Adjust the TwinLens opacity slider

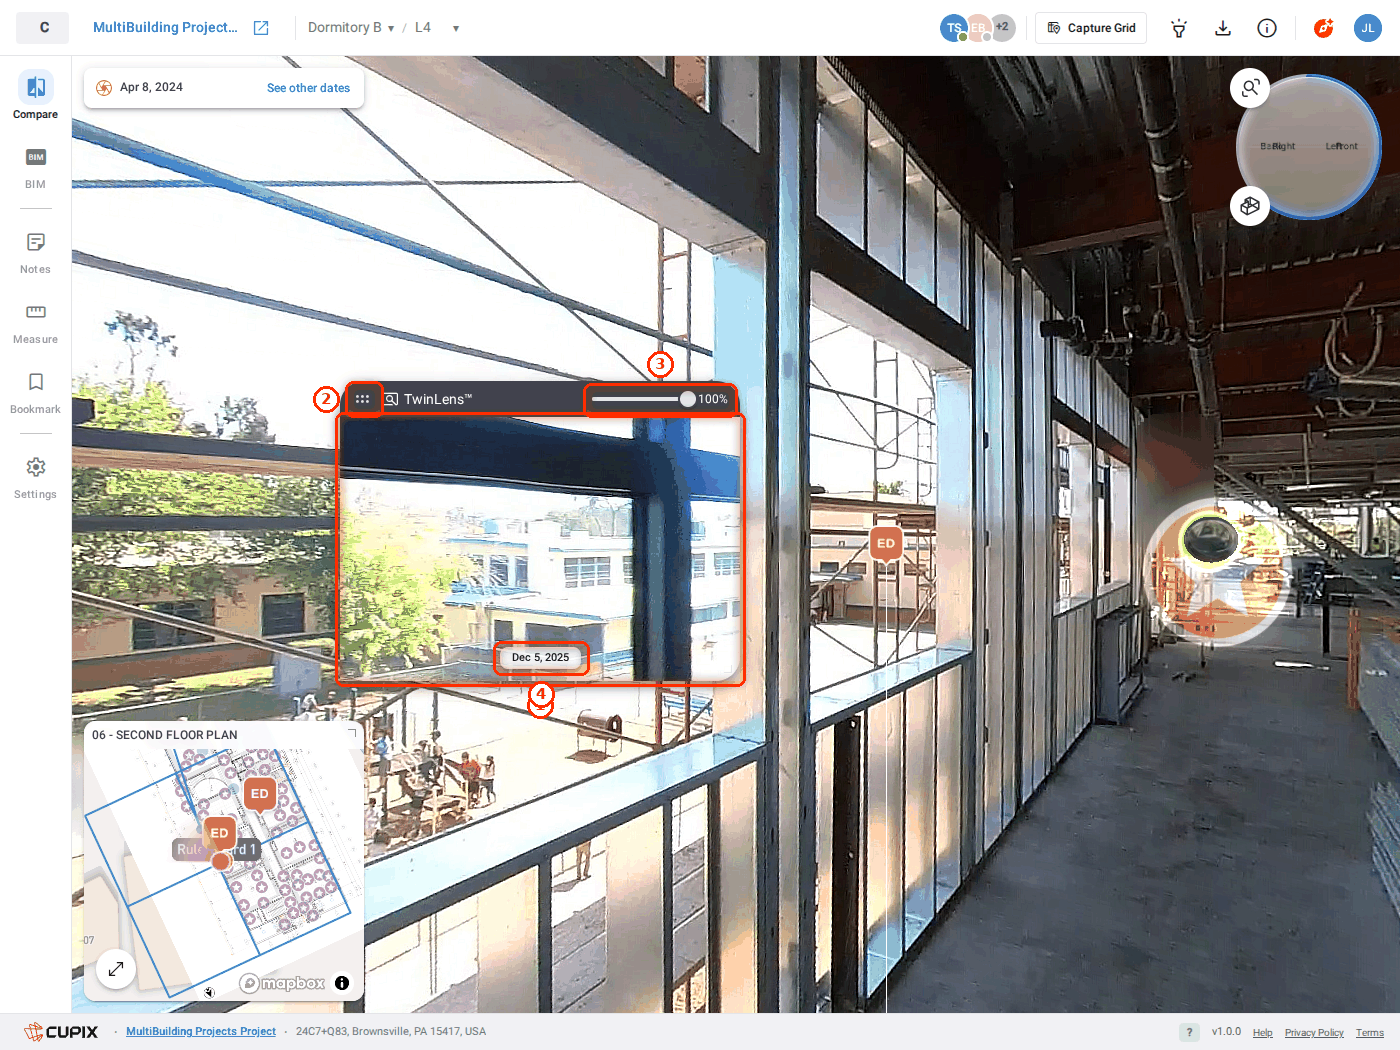click(643, 399)
